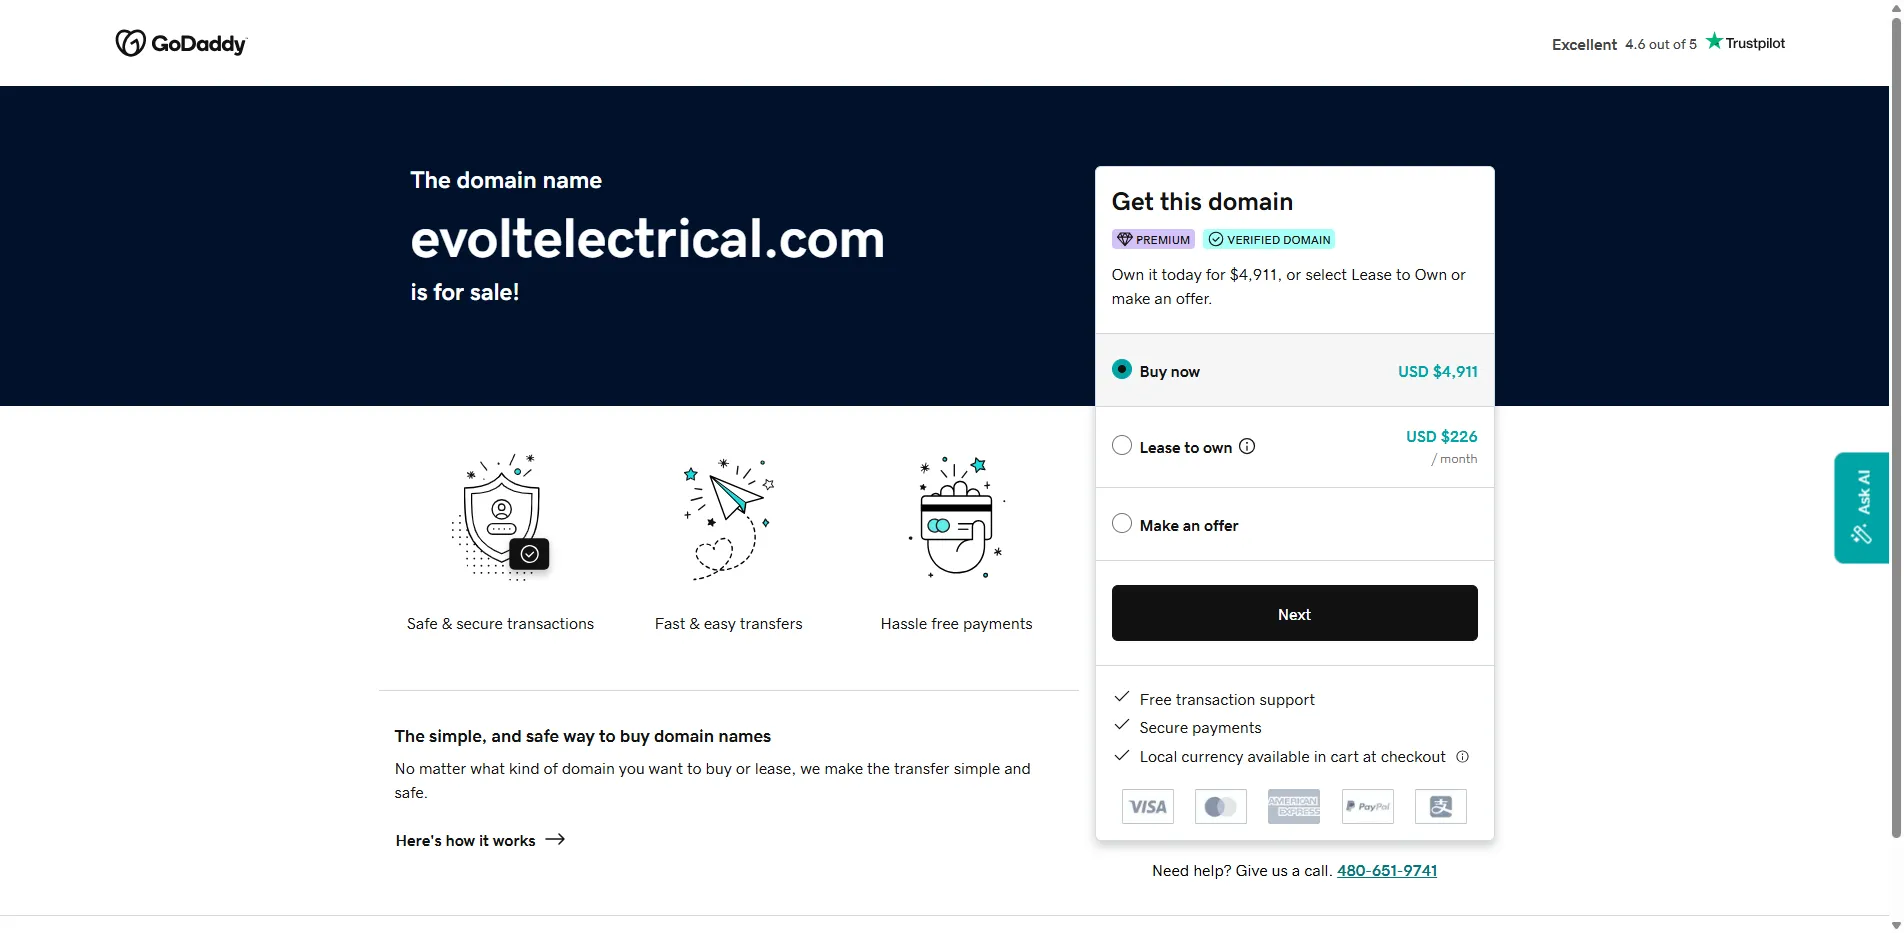Click the GoDaddy logo

pyautogui.click(x=181, y=43)
